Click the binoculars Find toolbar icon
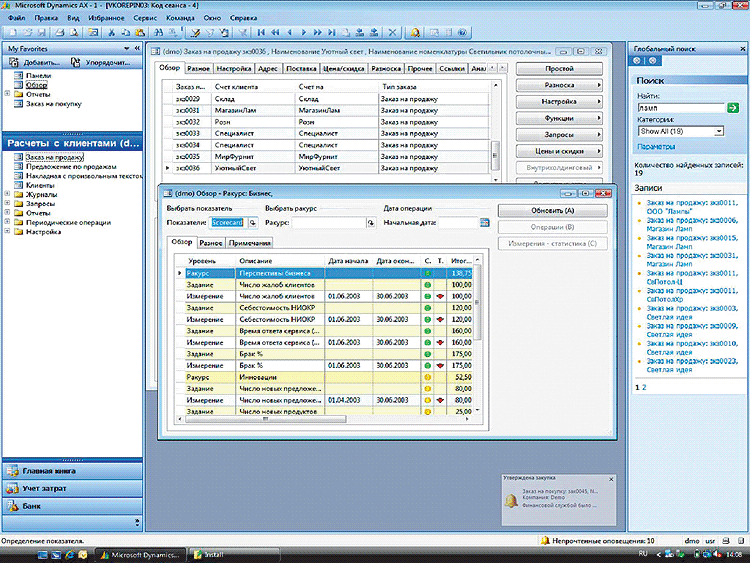This screenshot has height=563, width=750. pos(158,33)
